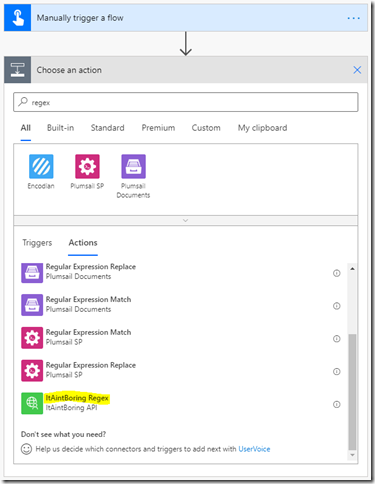Image resolution: width=375 pixels, height=484 pixels.
Task: Click the Encodian label text
Action: (x=41, y=186)
